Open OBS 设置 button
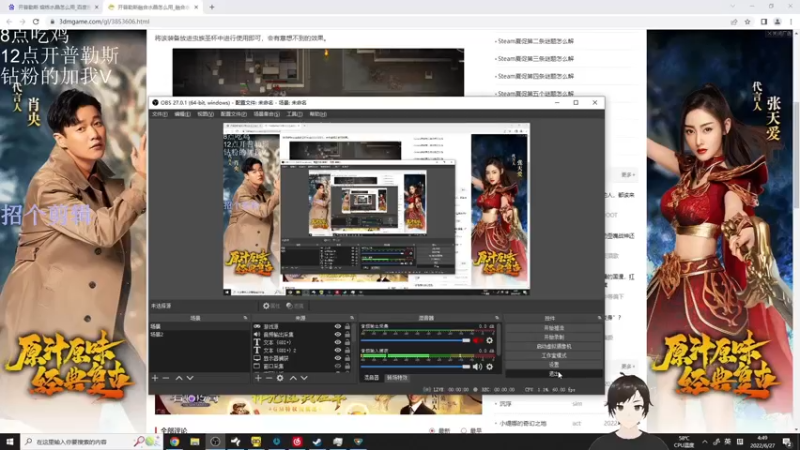Viewport: 800px width, 450px height. click(554, 365)
